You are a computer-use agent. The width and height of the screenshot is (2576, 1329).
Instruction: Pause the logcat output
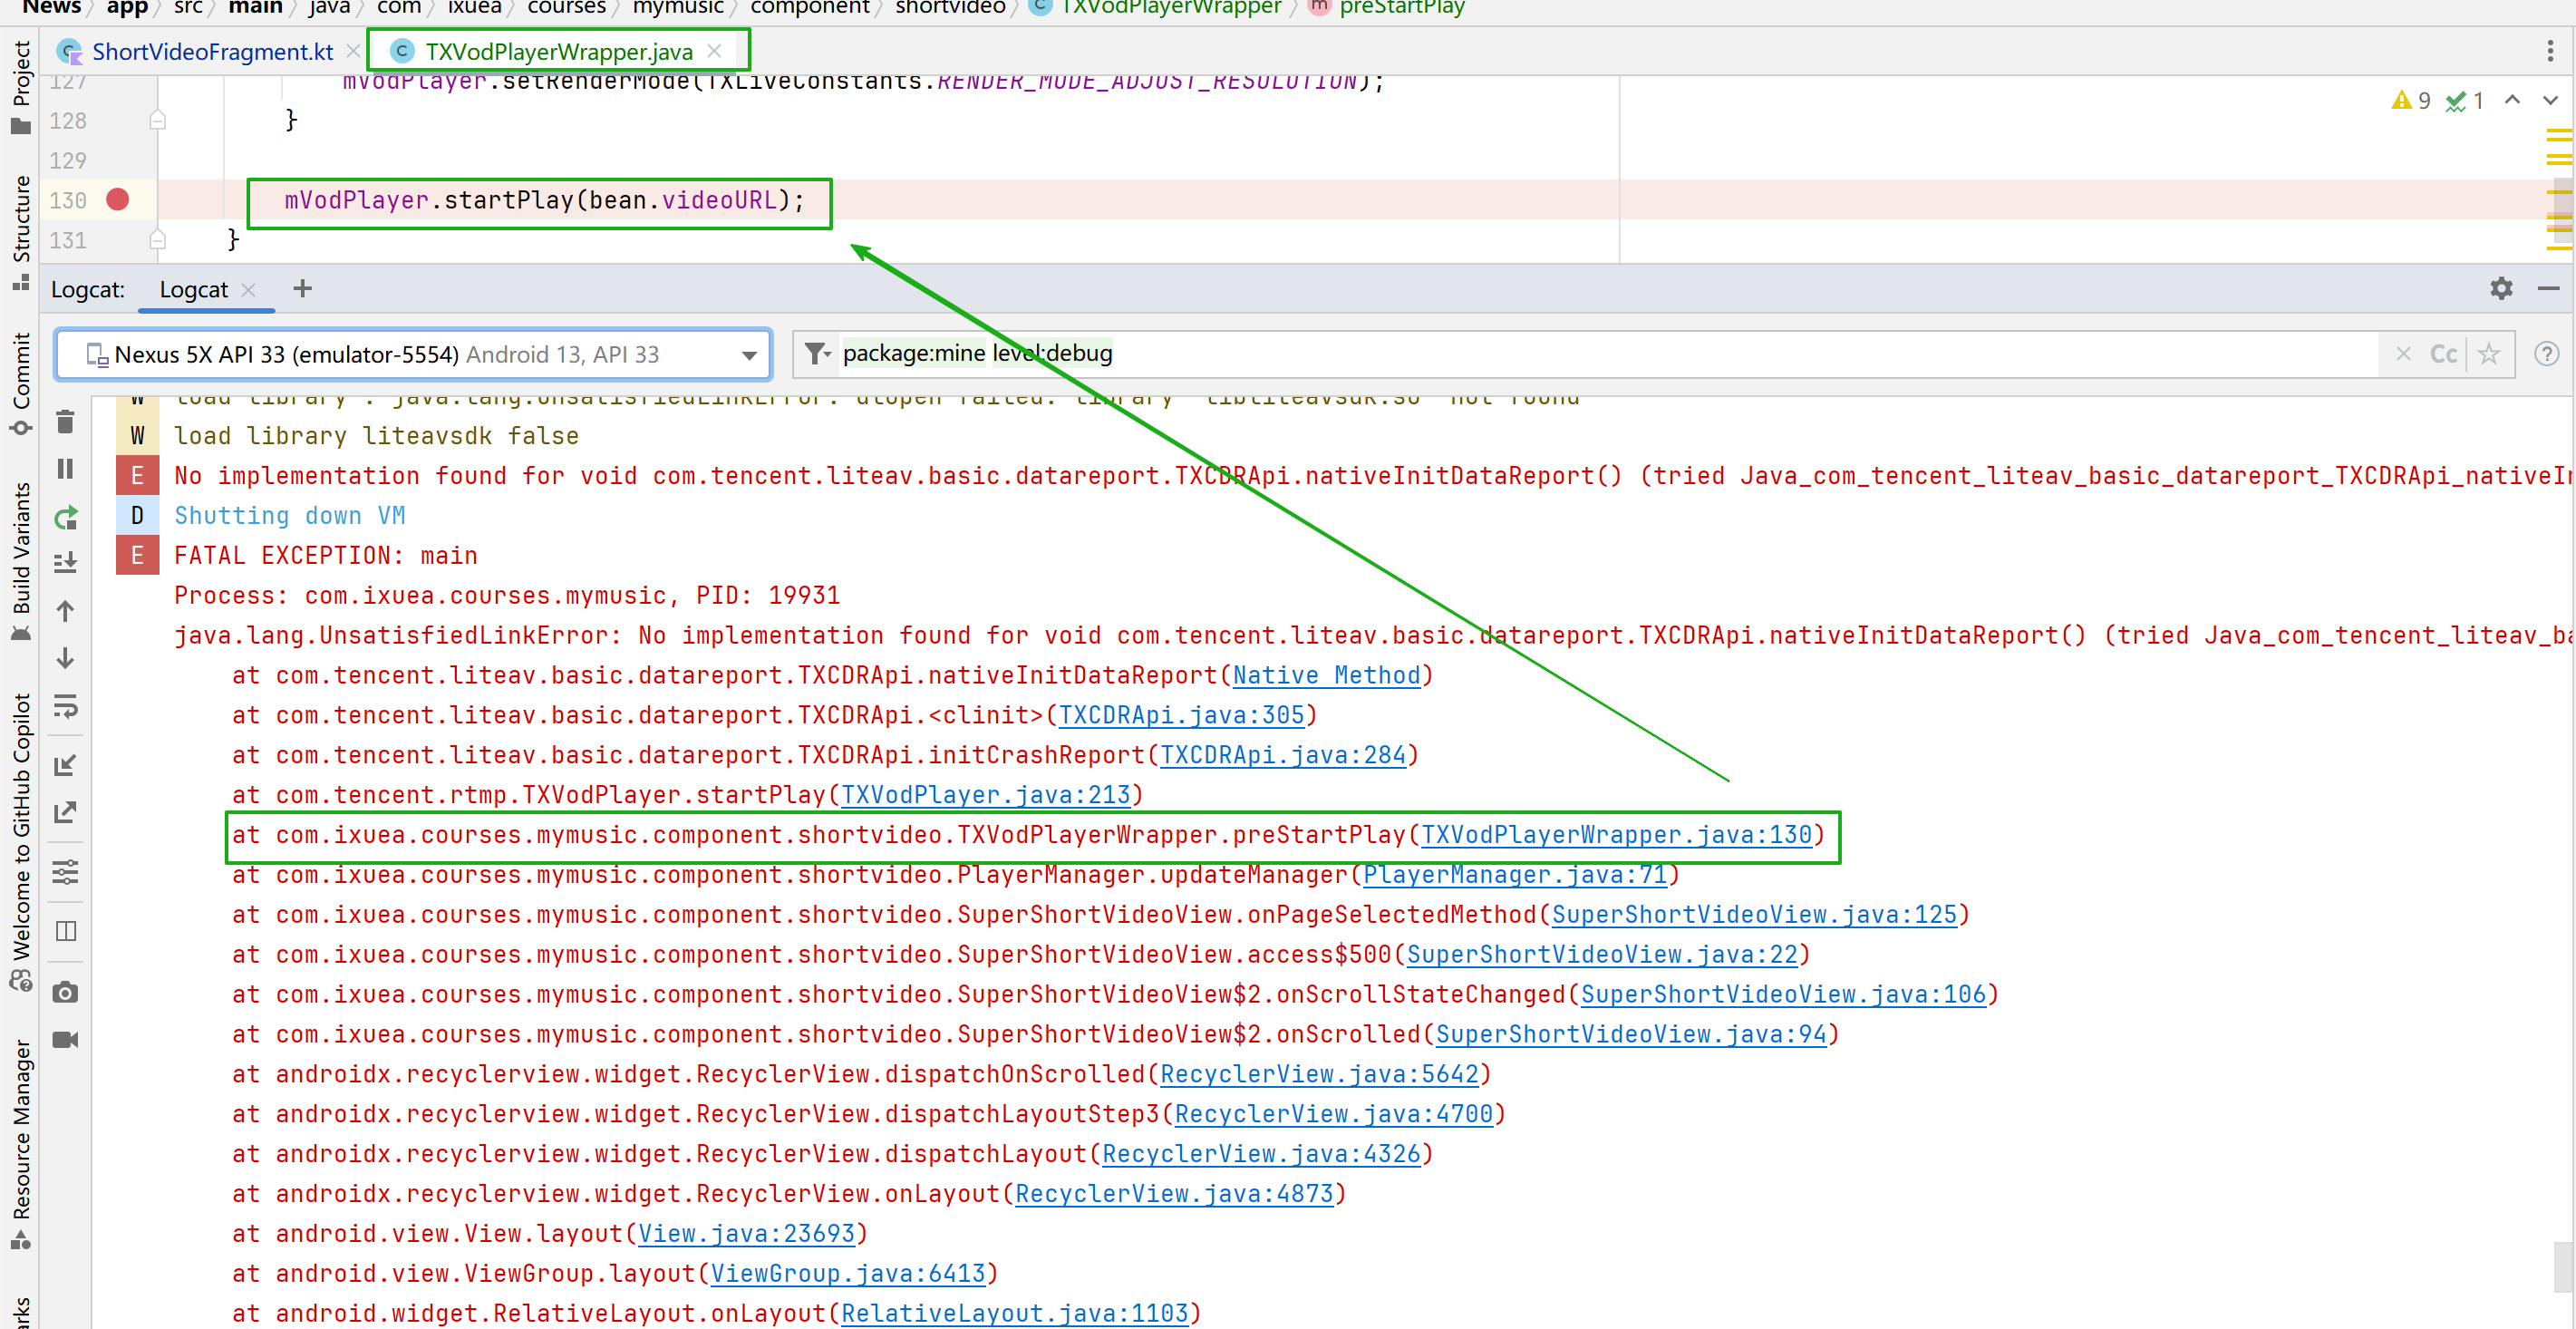[x=65, y=469]
